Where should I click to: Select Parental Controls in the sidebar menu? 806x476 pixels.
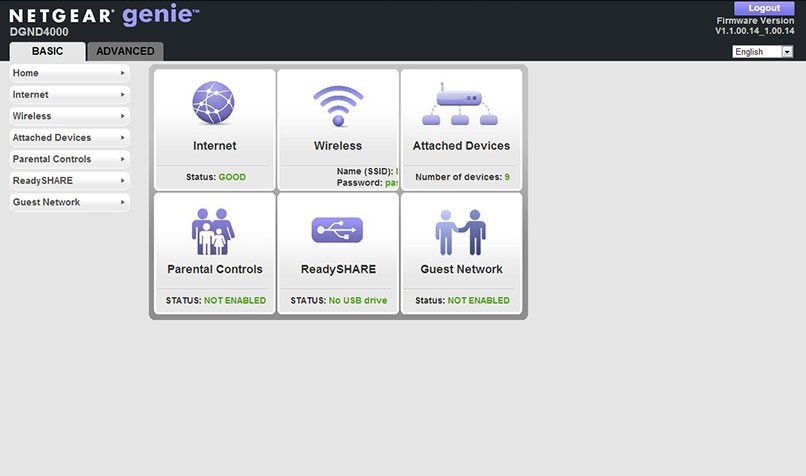click(69, 159)
